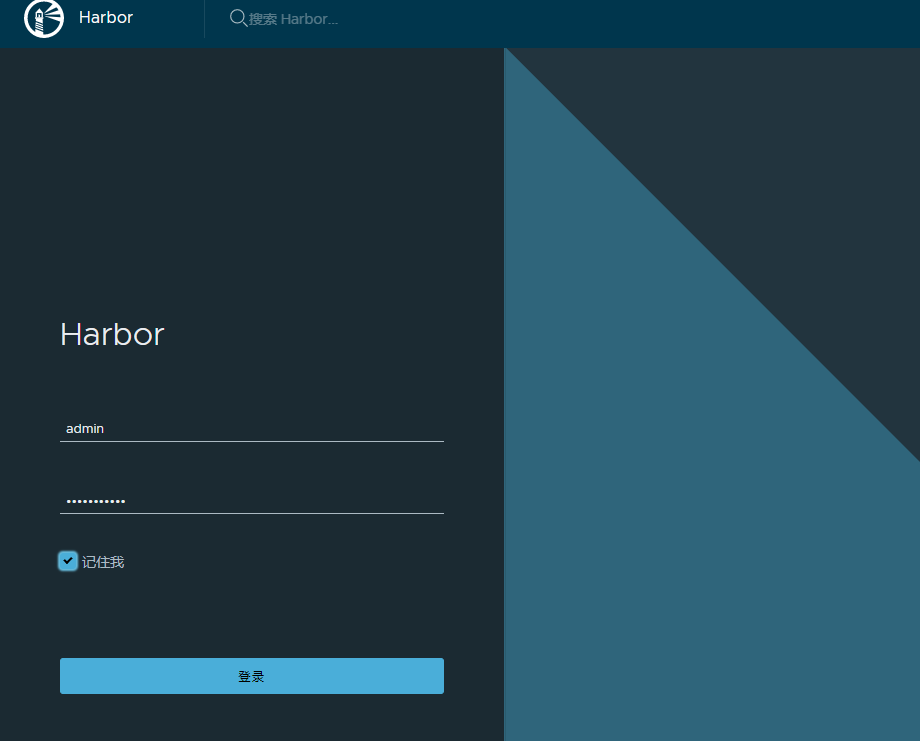Click the checkmark inside the 记住我 box
Image resolution: width=920 pixels, height=741 pixels.
pos(68,561)
